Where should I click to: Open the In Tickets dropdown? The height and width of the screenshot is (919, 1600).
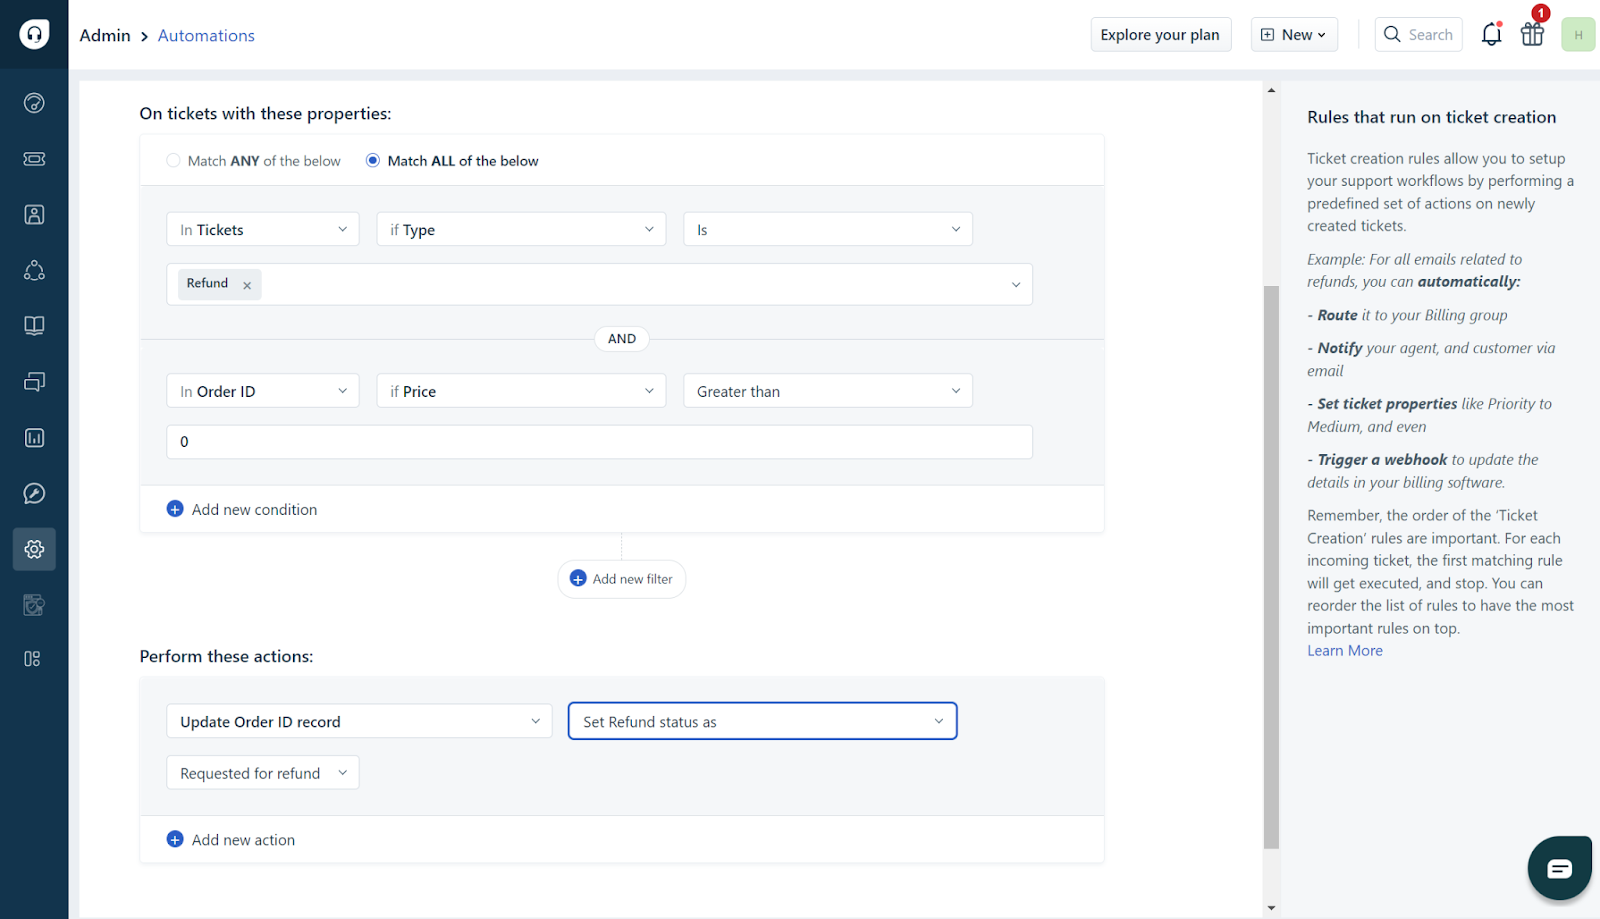point(263,229)
